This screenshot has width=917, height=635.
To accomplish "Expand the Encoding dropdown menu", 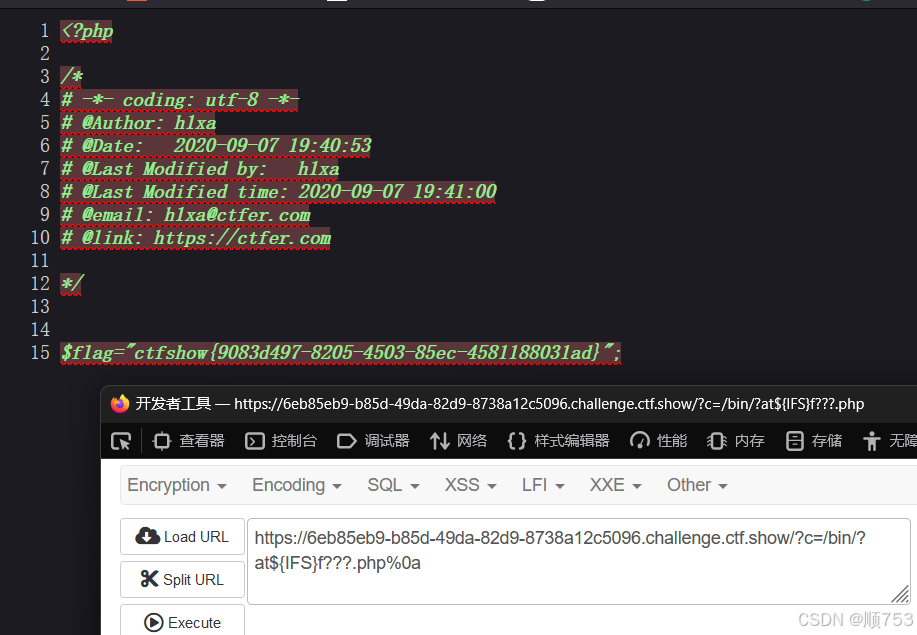I will pos(297,485).
